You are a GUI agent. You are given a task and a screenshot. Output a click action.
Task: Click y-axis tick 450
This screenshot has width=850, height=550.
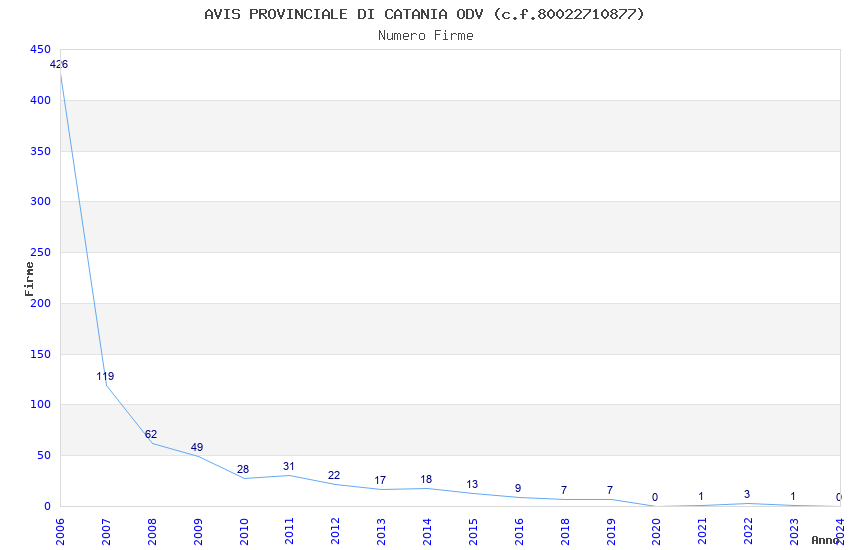tap(40, 49)
